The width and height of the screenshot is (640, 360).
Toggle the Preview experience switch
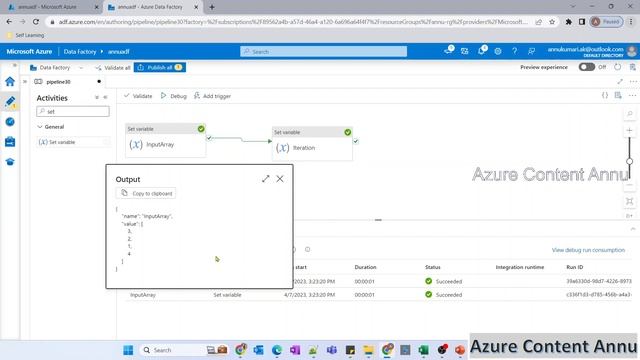pyautogui.click(x=587, y=67)
